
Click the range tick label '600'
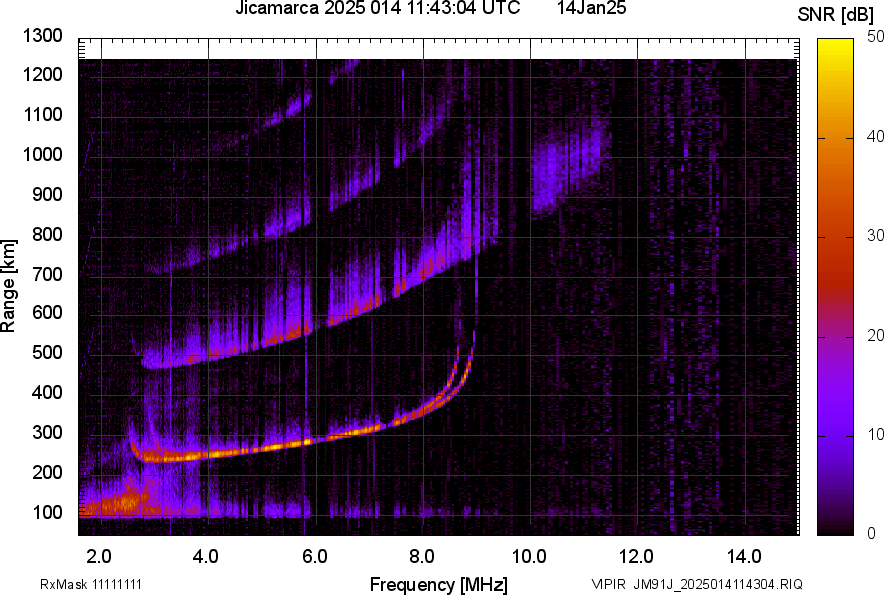click(x=47, y=313)
